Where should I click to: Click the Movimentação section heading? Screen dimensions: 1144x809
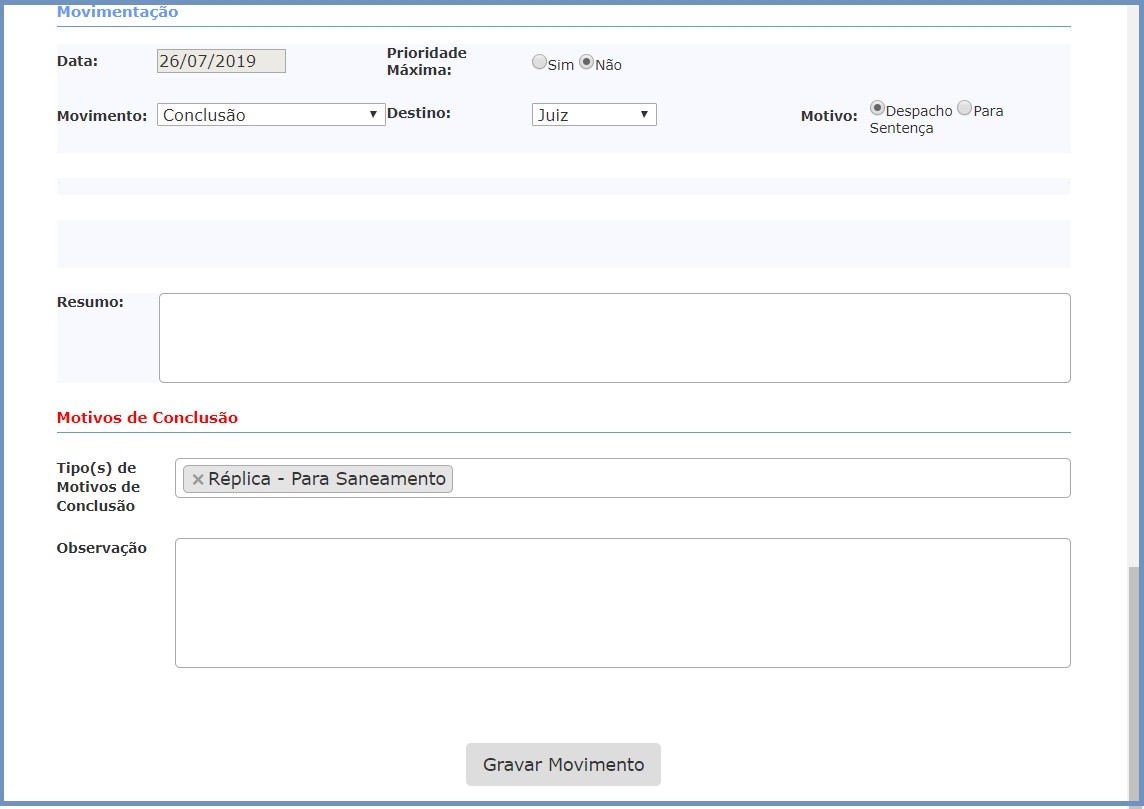117,13
